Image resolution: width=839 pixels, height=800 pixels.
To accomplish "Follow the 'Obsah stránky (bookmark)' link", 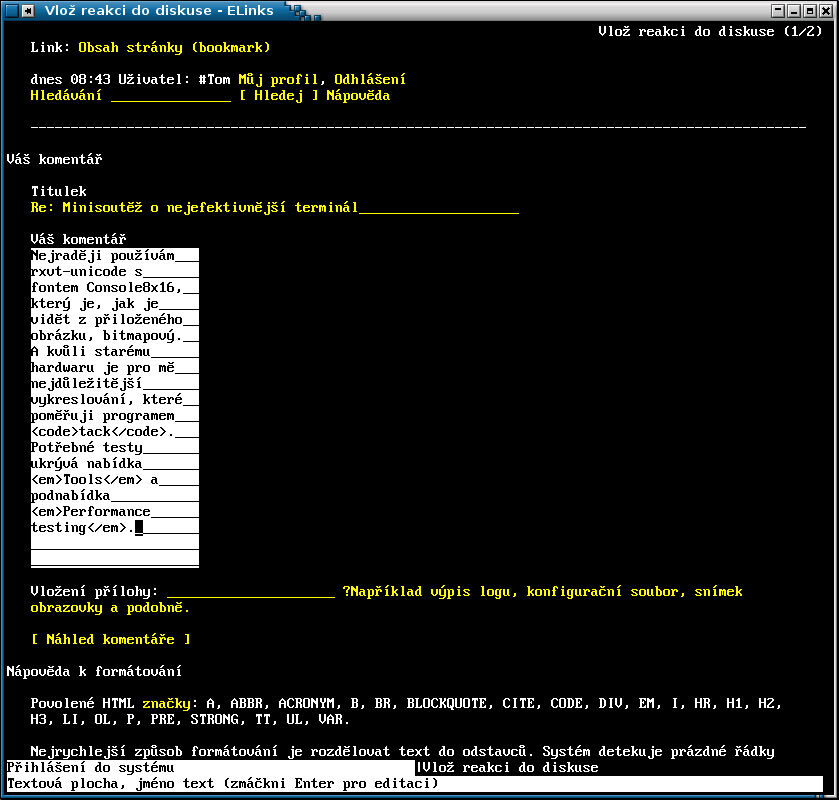I will point(174,48).
